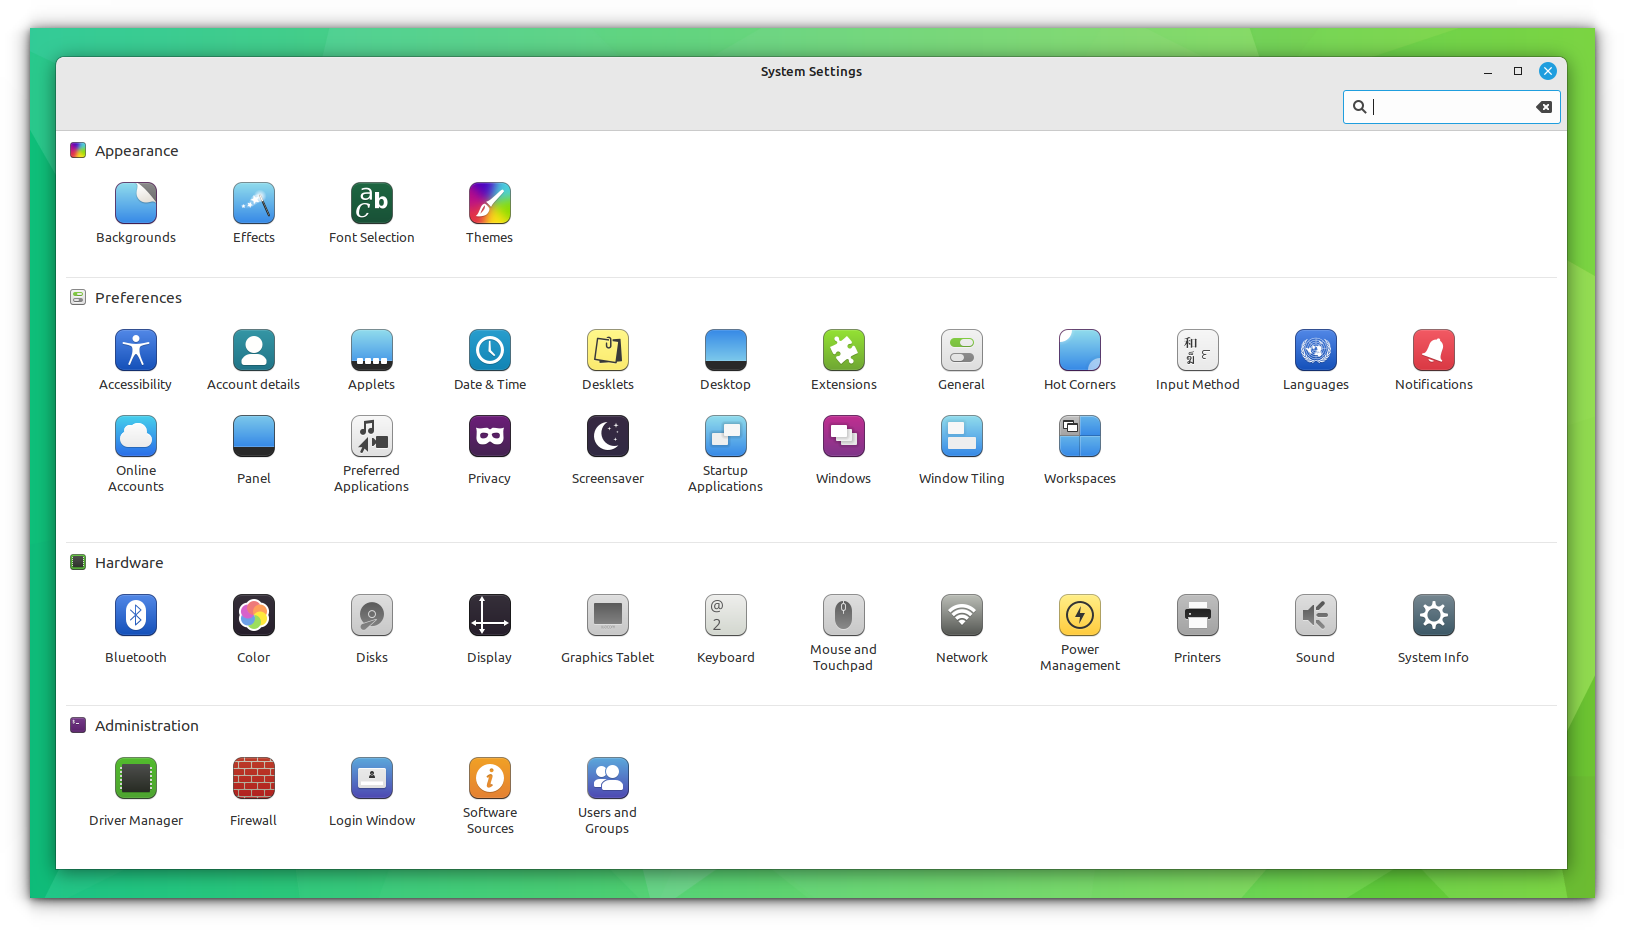Click inside the search input field
The width and height of the screenshot is (1625, 930).
coord(1450,107)
